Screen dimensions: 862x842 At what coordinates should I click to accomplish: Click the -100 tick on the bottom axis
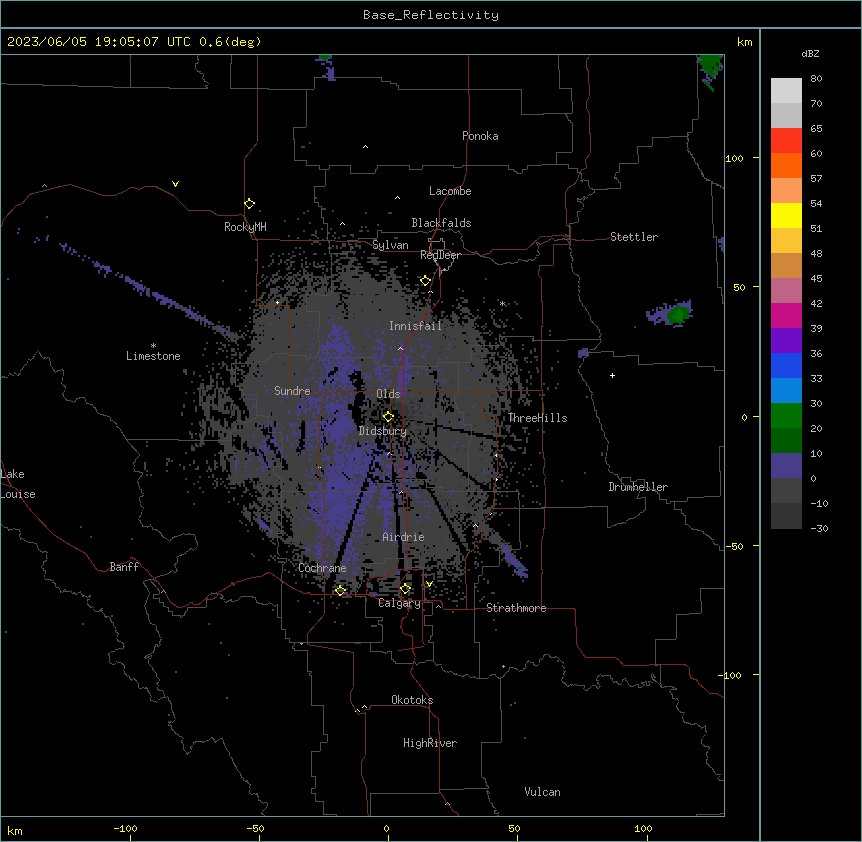pyautogui.click(x=125, y=828)
